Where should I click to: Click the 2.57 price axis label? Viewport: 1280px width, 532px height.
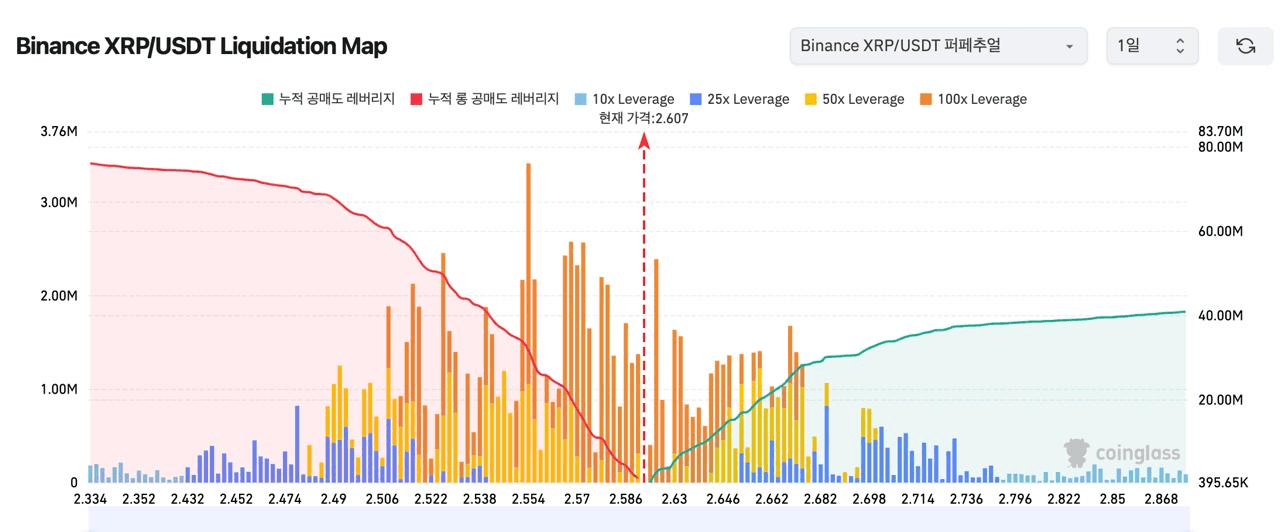pyautogui.click(x=577, y=499)
